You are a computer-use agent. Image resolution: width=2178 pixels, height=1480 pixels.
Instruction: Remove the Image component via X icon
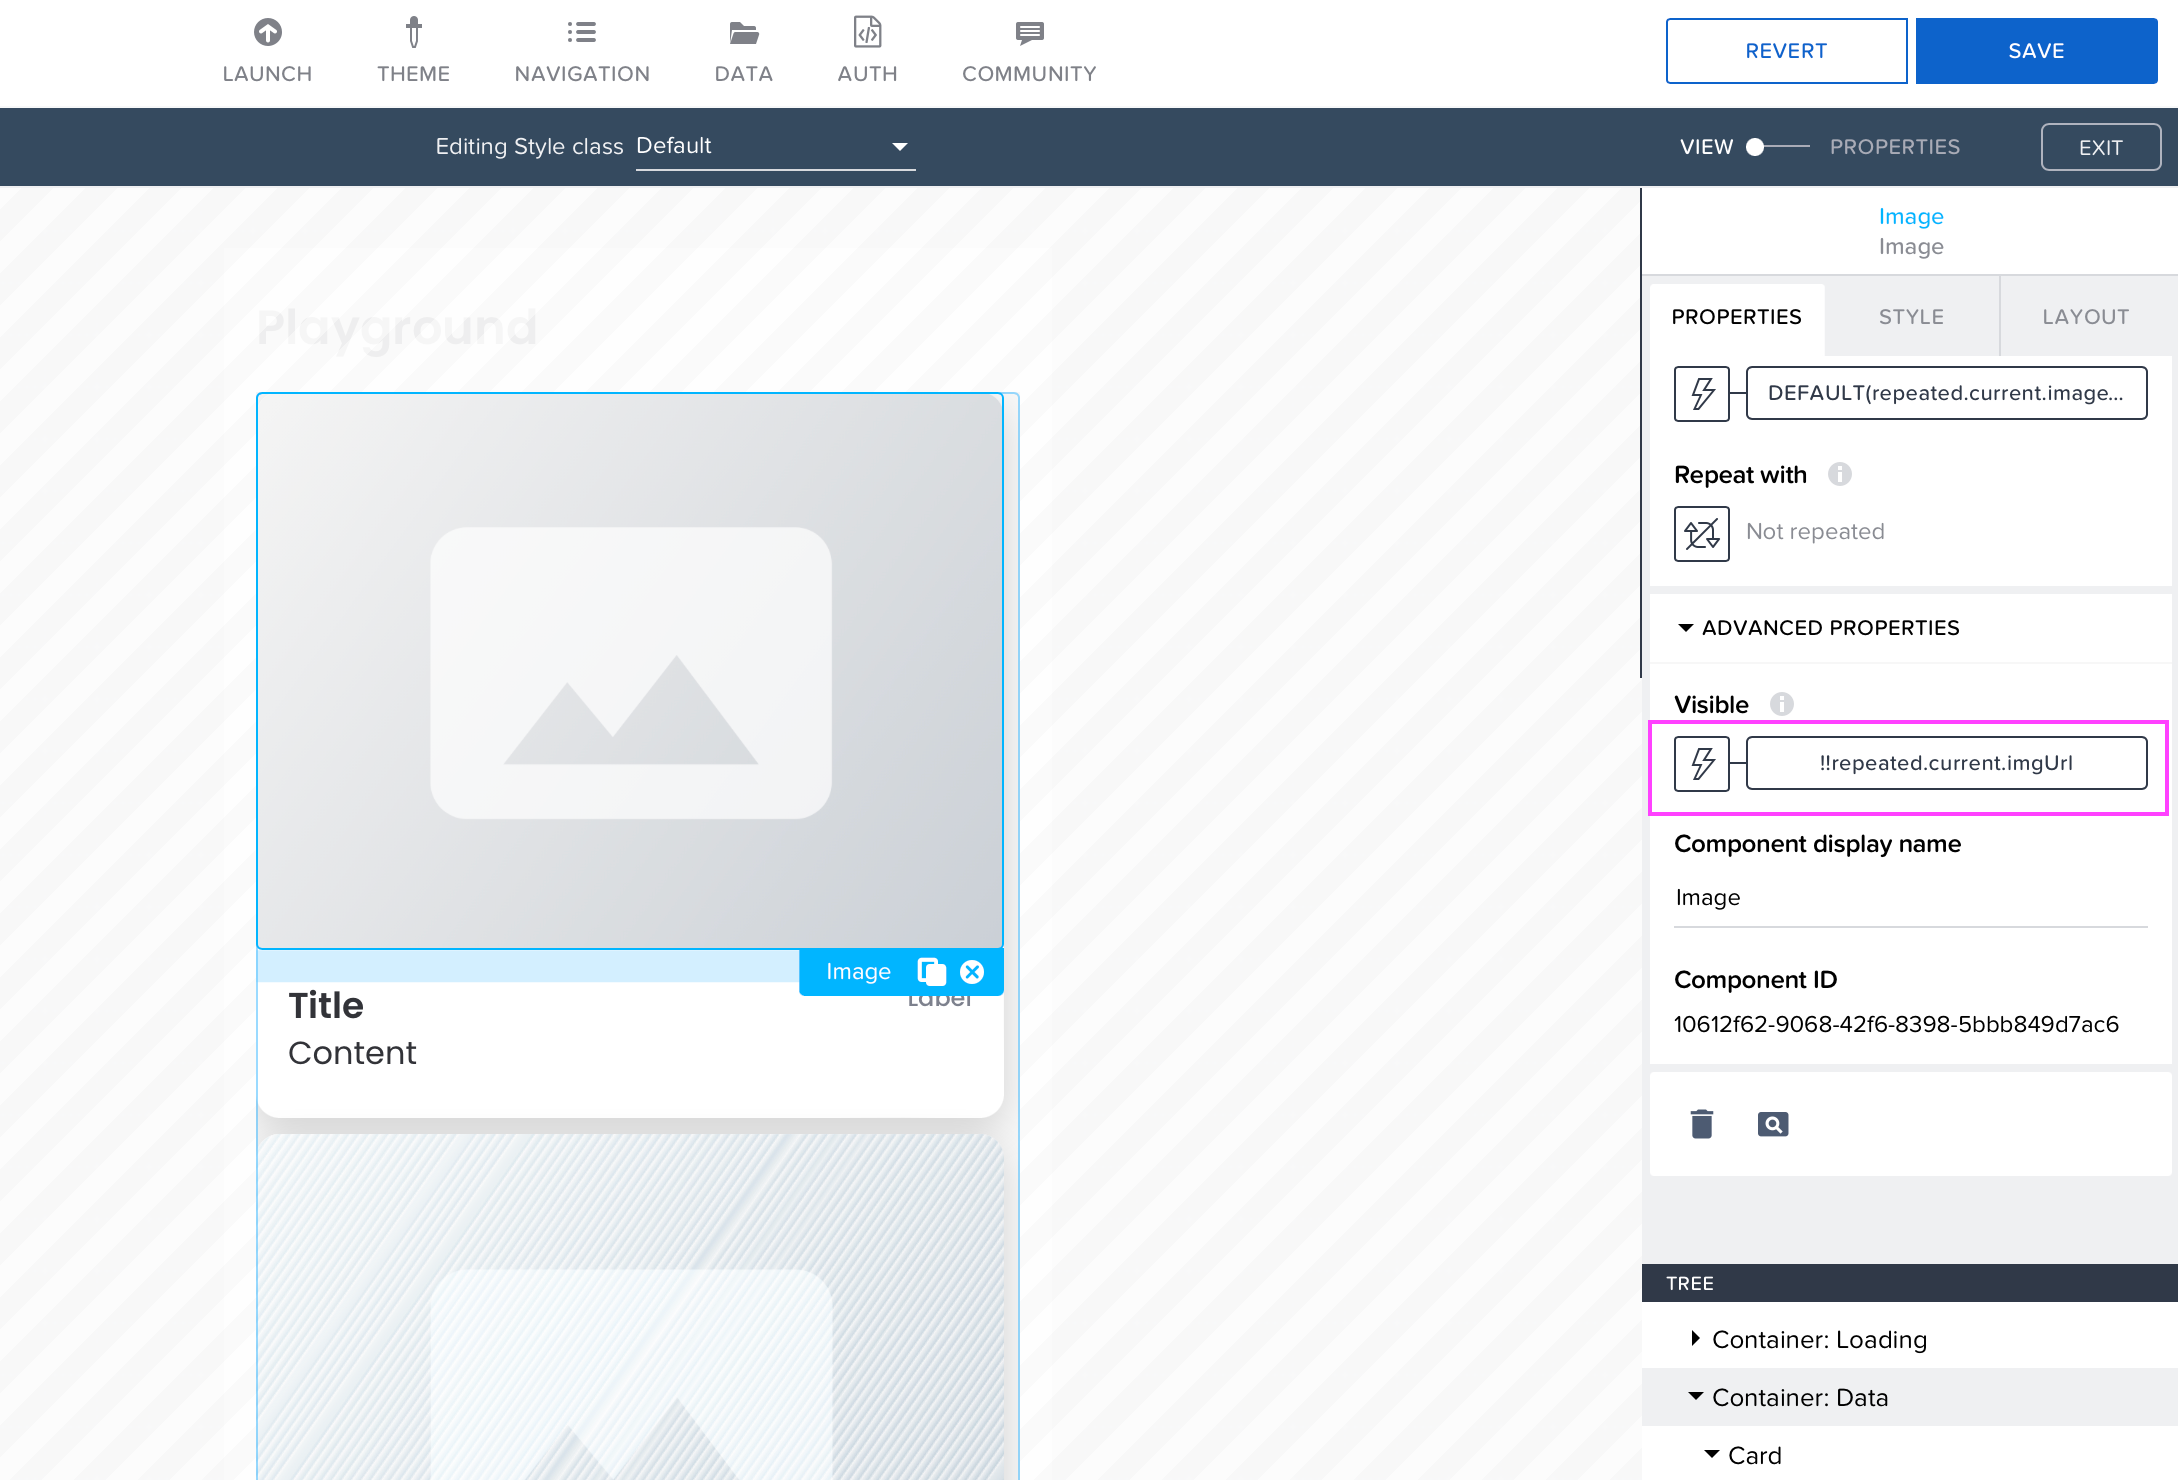(972, 972)
